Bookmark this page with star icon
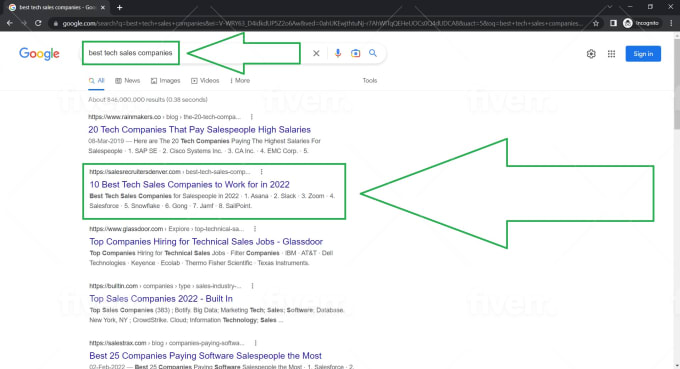This screenshot has width=680, height=369. 596,23
